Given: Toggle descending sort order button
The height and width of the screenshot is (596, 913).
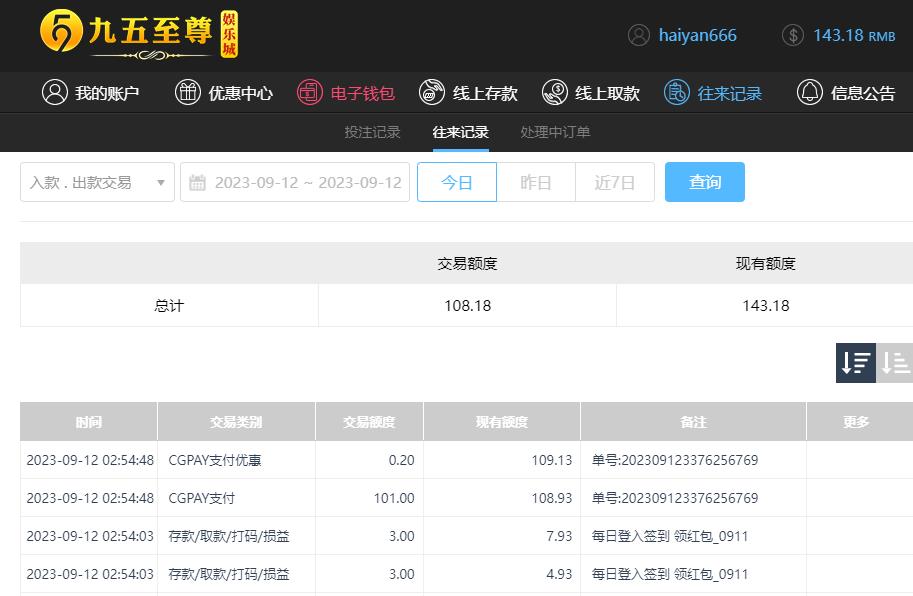Looking at the screenshot, I should click(856, 363).
